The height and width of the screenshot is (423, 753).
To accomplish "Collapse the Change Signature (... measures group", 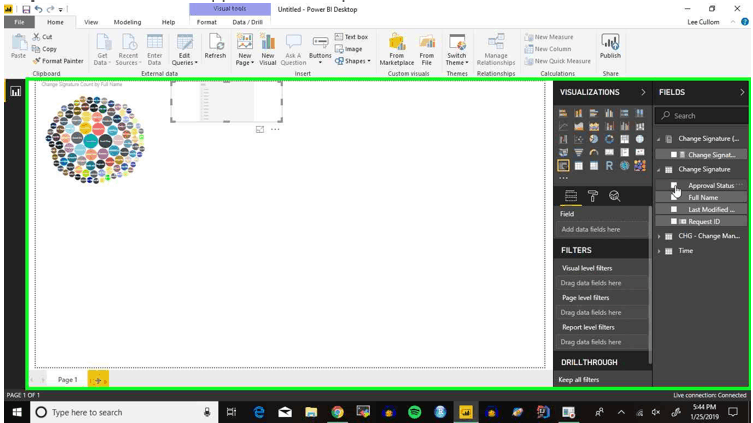I will [x=659, y=139].
